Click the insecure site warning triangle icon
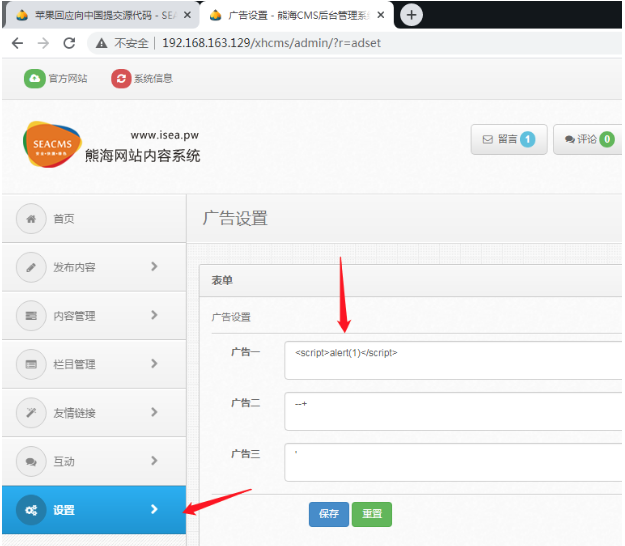This screenshot has height=546, width=625. point(102,43)
